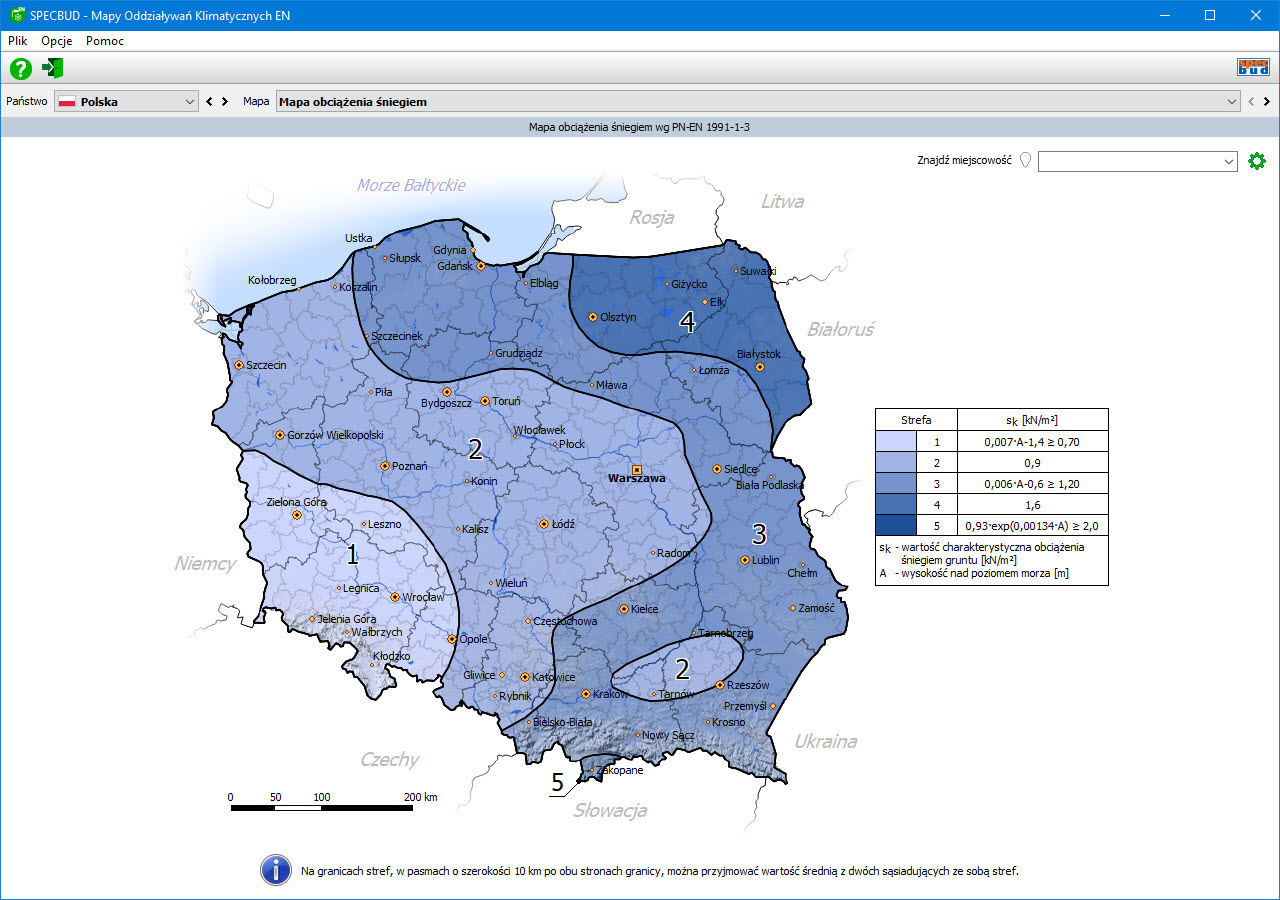Click zone 5 color swatch in legend
Screen dimensions: 1280x900
click(x=916, y=525)
